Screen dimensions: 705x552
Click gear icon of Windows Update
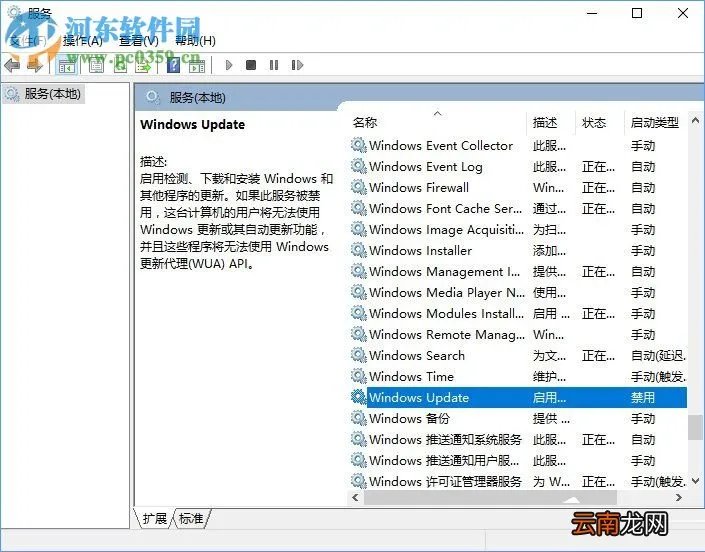click(359, 396)
